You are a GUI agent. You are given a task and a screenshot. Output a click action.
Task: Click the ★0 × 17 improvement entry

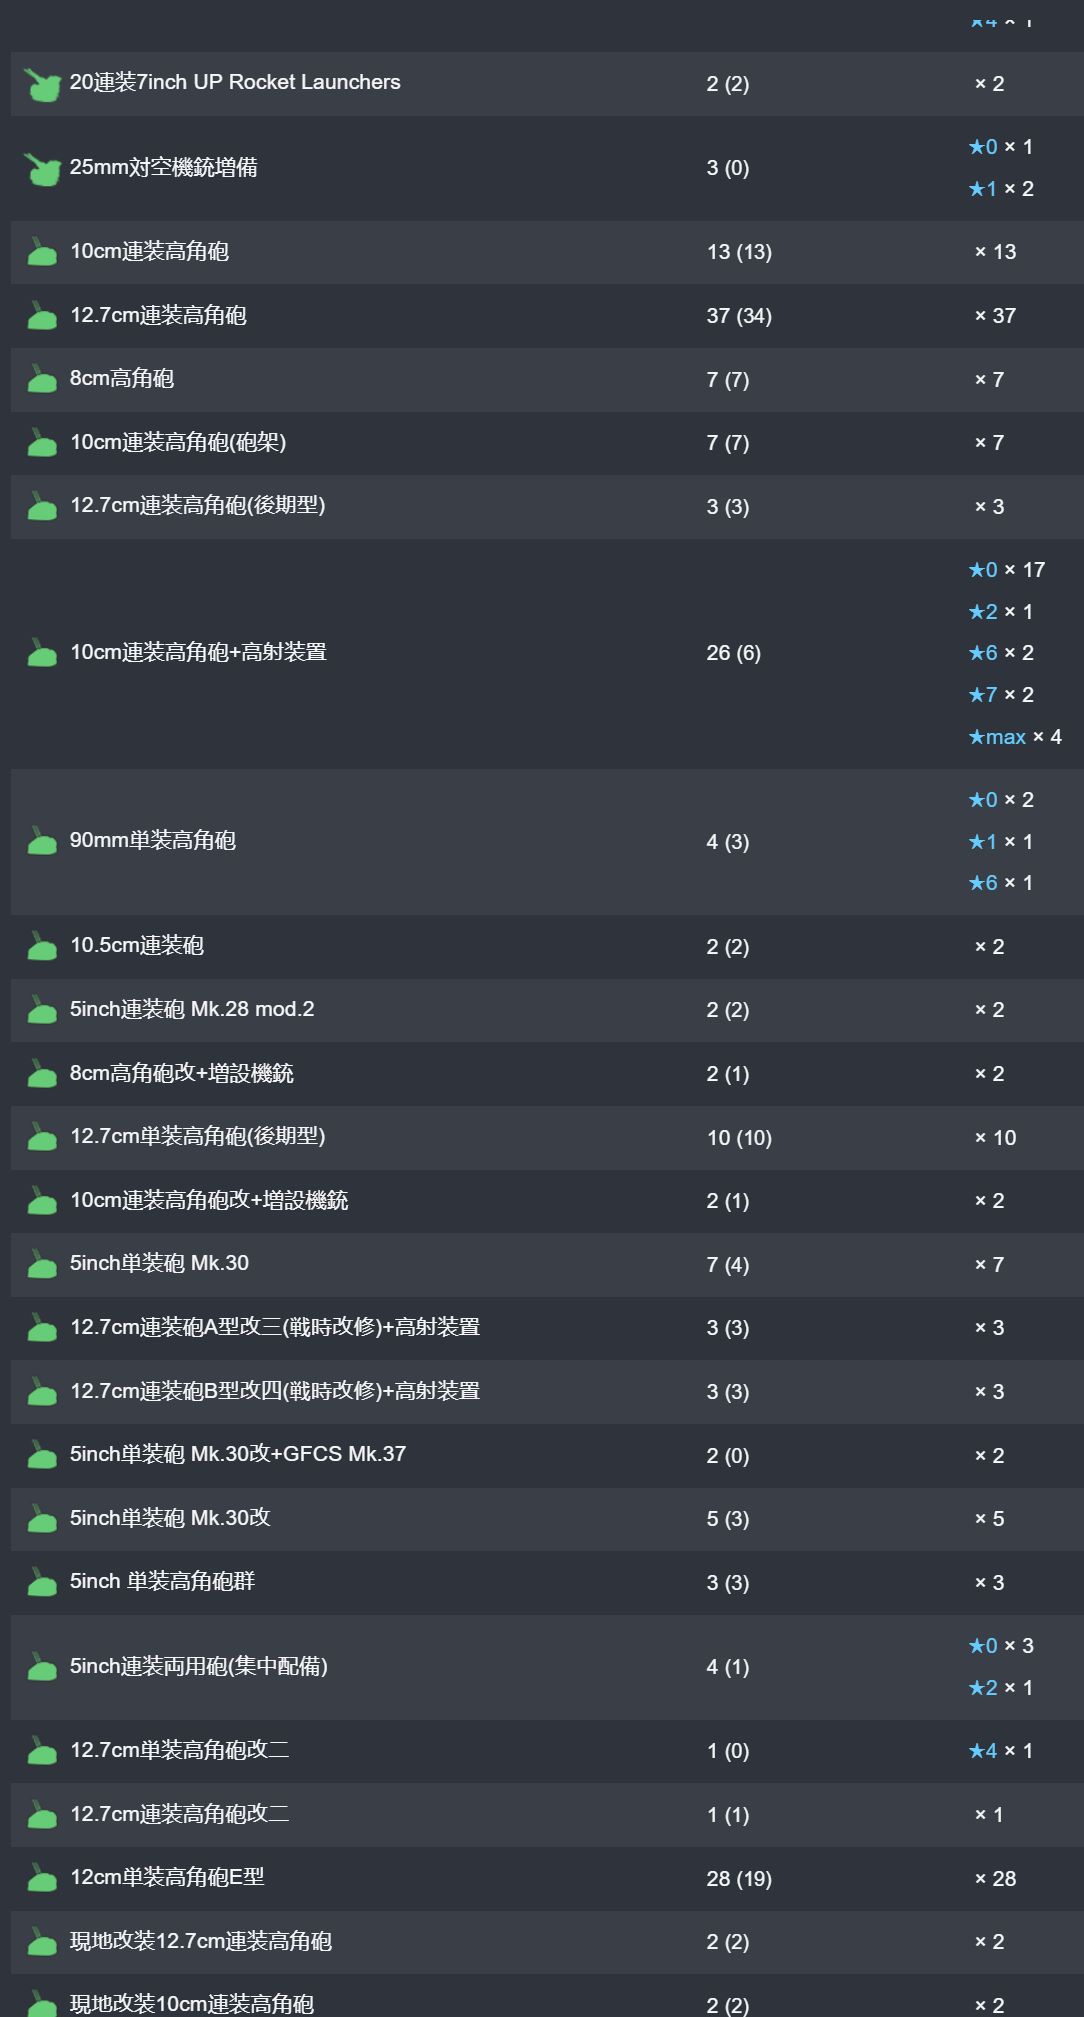(x=1006, y=570)
